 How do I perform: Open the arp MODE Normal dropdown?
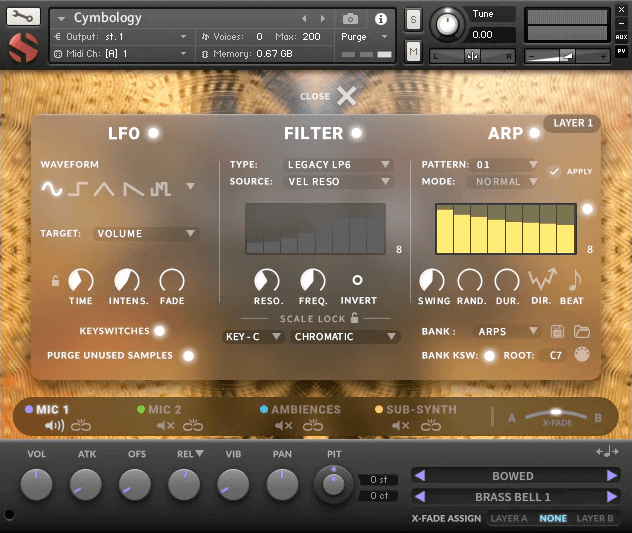click(x=503, y=181)
